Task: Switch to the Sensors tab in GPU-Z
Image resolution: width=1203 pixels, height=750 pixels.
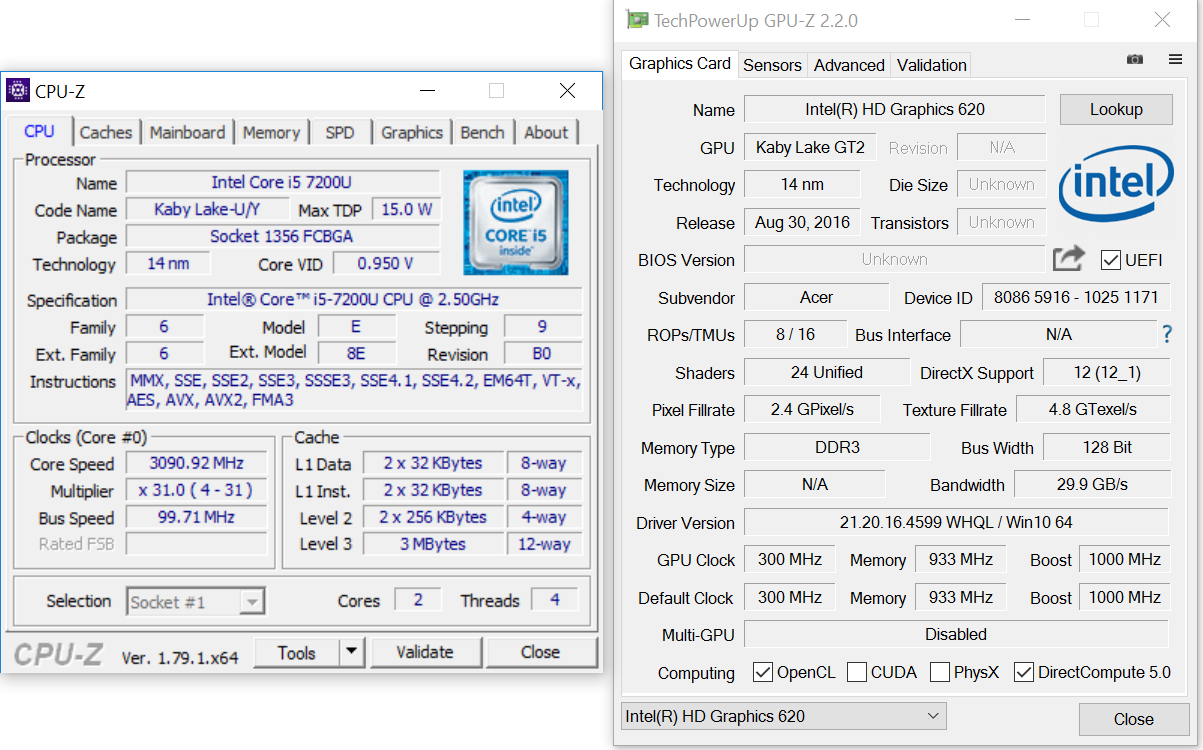Action: 772,65
